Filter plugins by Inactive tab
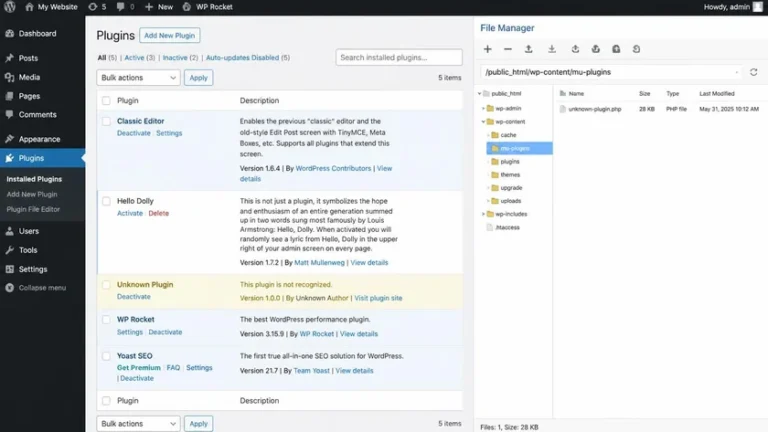This screenshot has width=768, height=432. pos(175,58)
